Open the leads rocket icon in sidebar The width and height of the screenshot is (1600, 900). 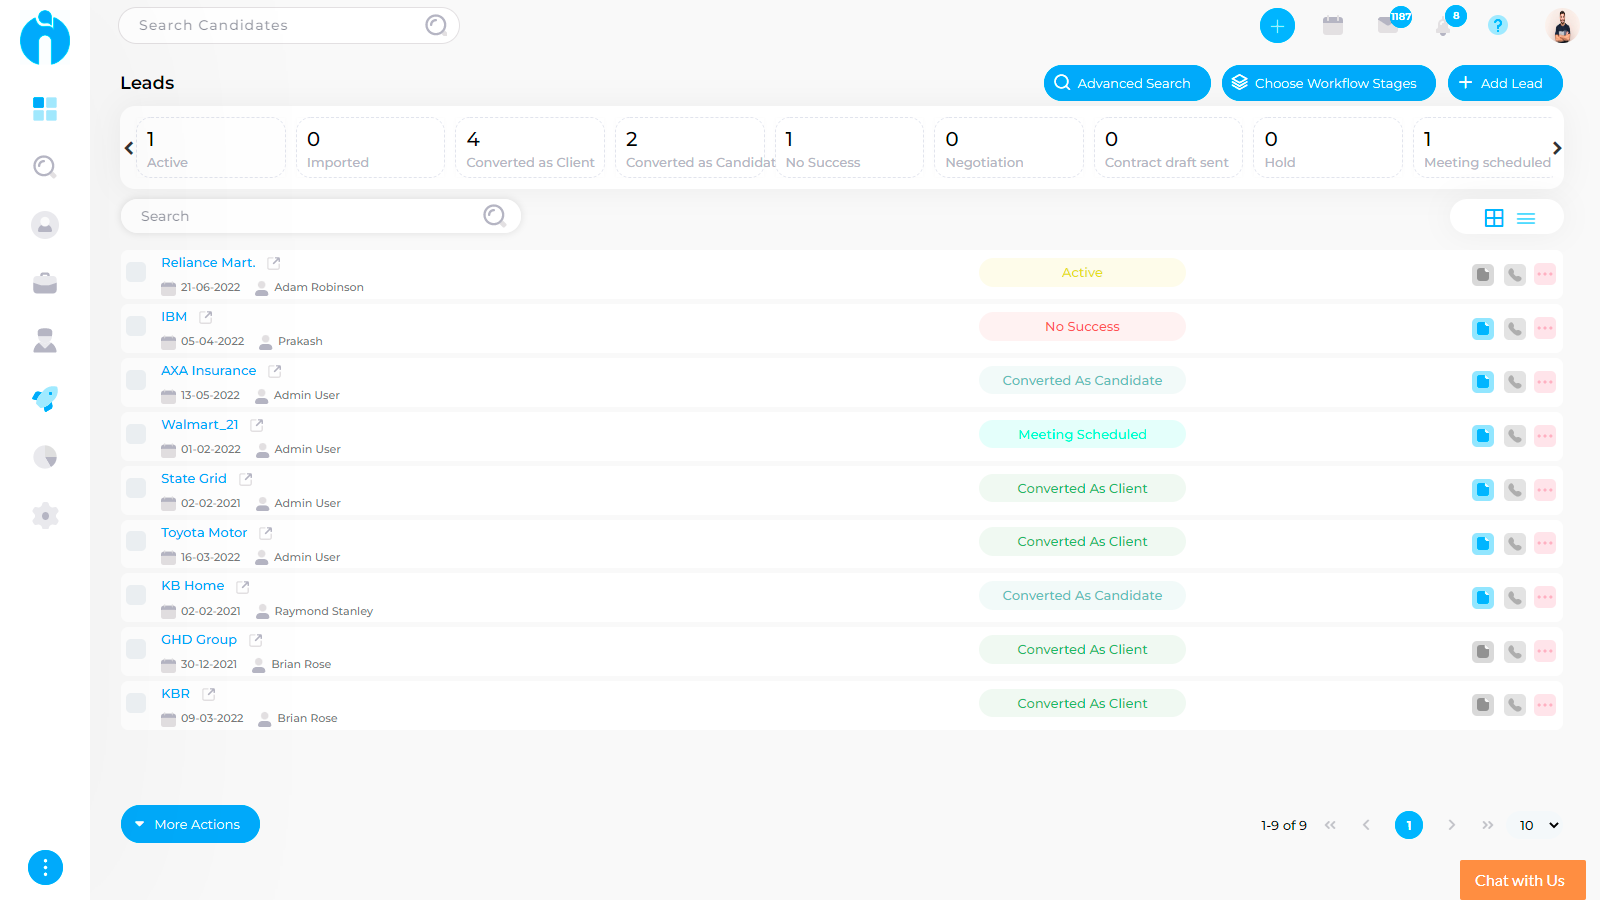click(45, 399)
